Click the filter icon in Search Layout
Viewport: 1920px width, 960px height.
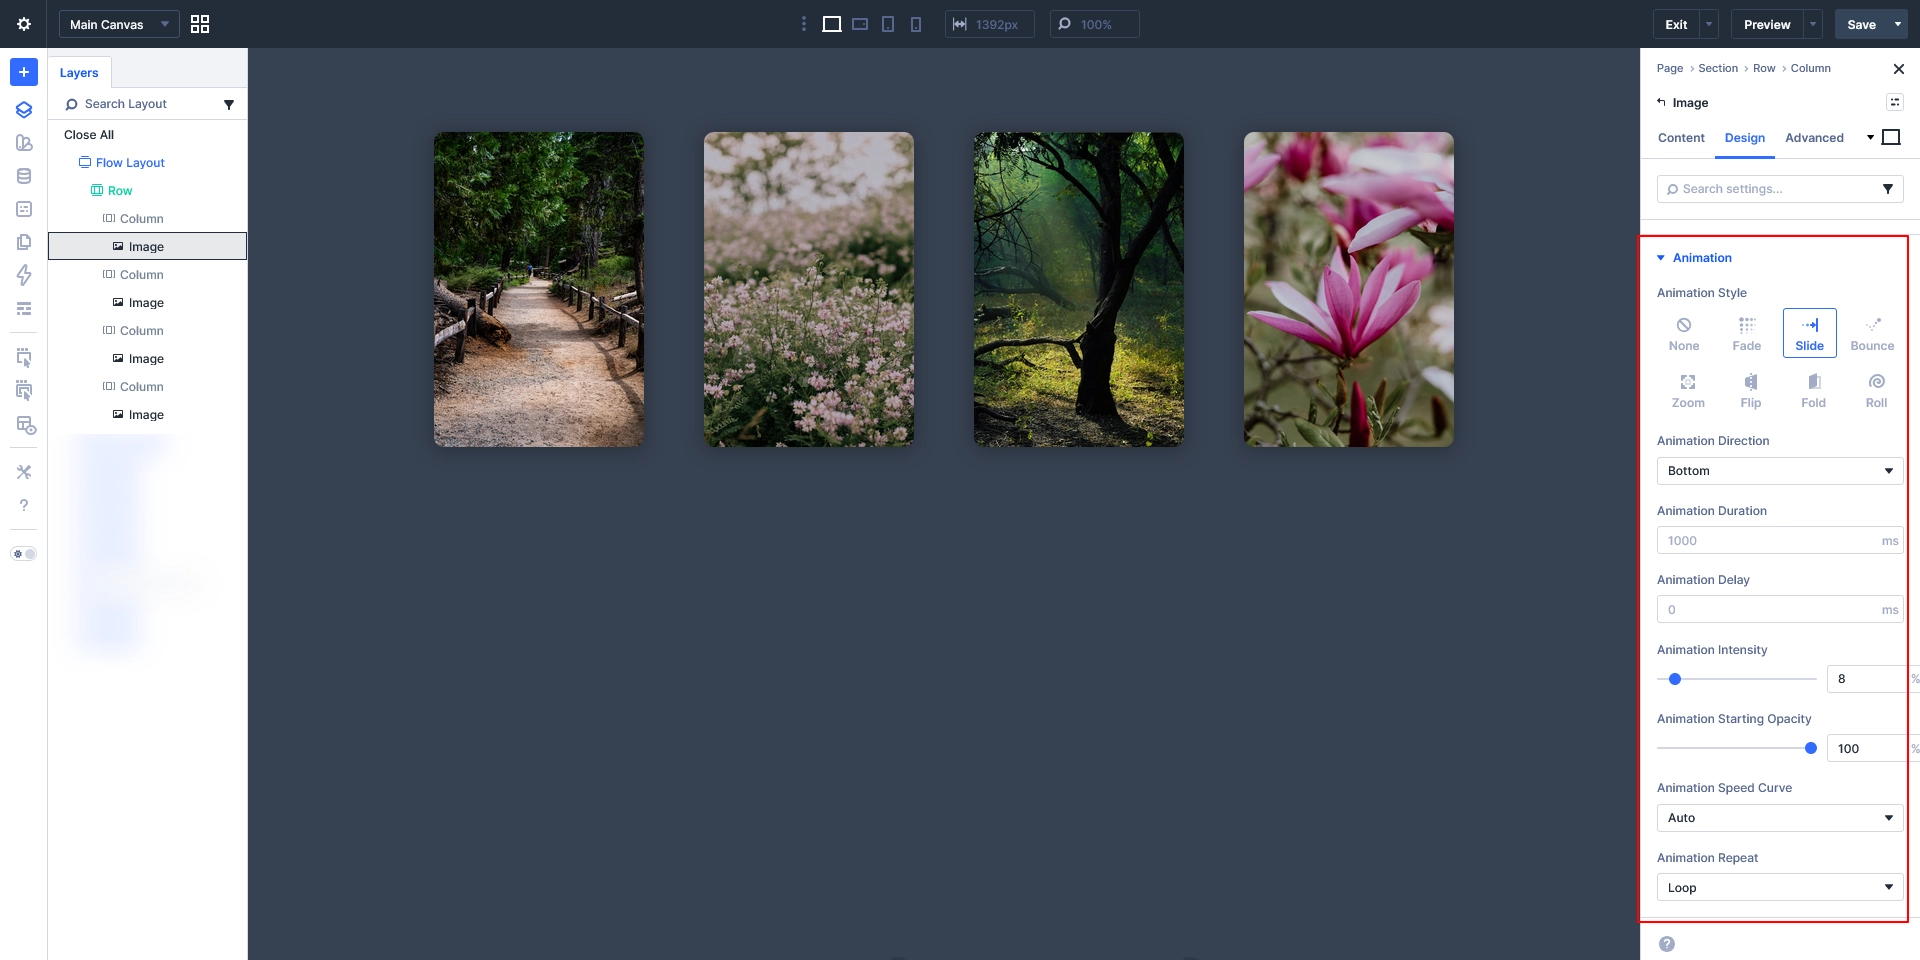(229, 104)
